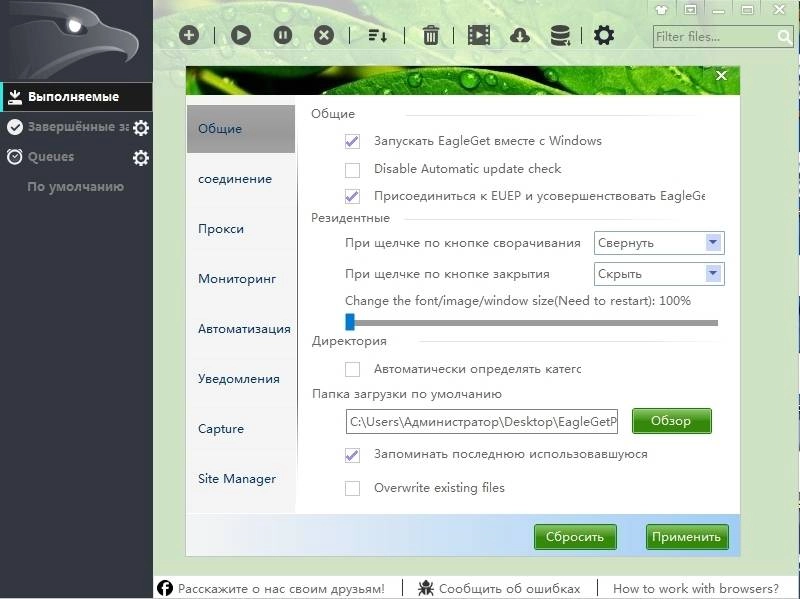Open gear next to Завершённые
This screenshot has height=599, width=800.
141,128
